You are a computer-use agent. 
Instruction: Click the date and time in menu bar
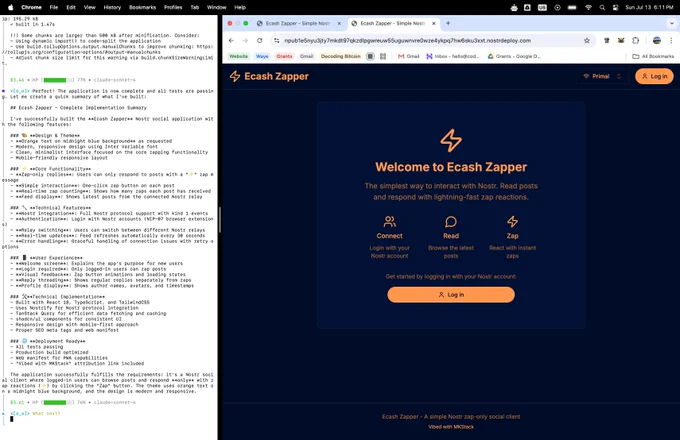[649, 7]
